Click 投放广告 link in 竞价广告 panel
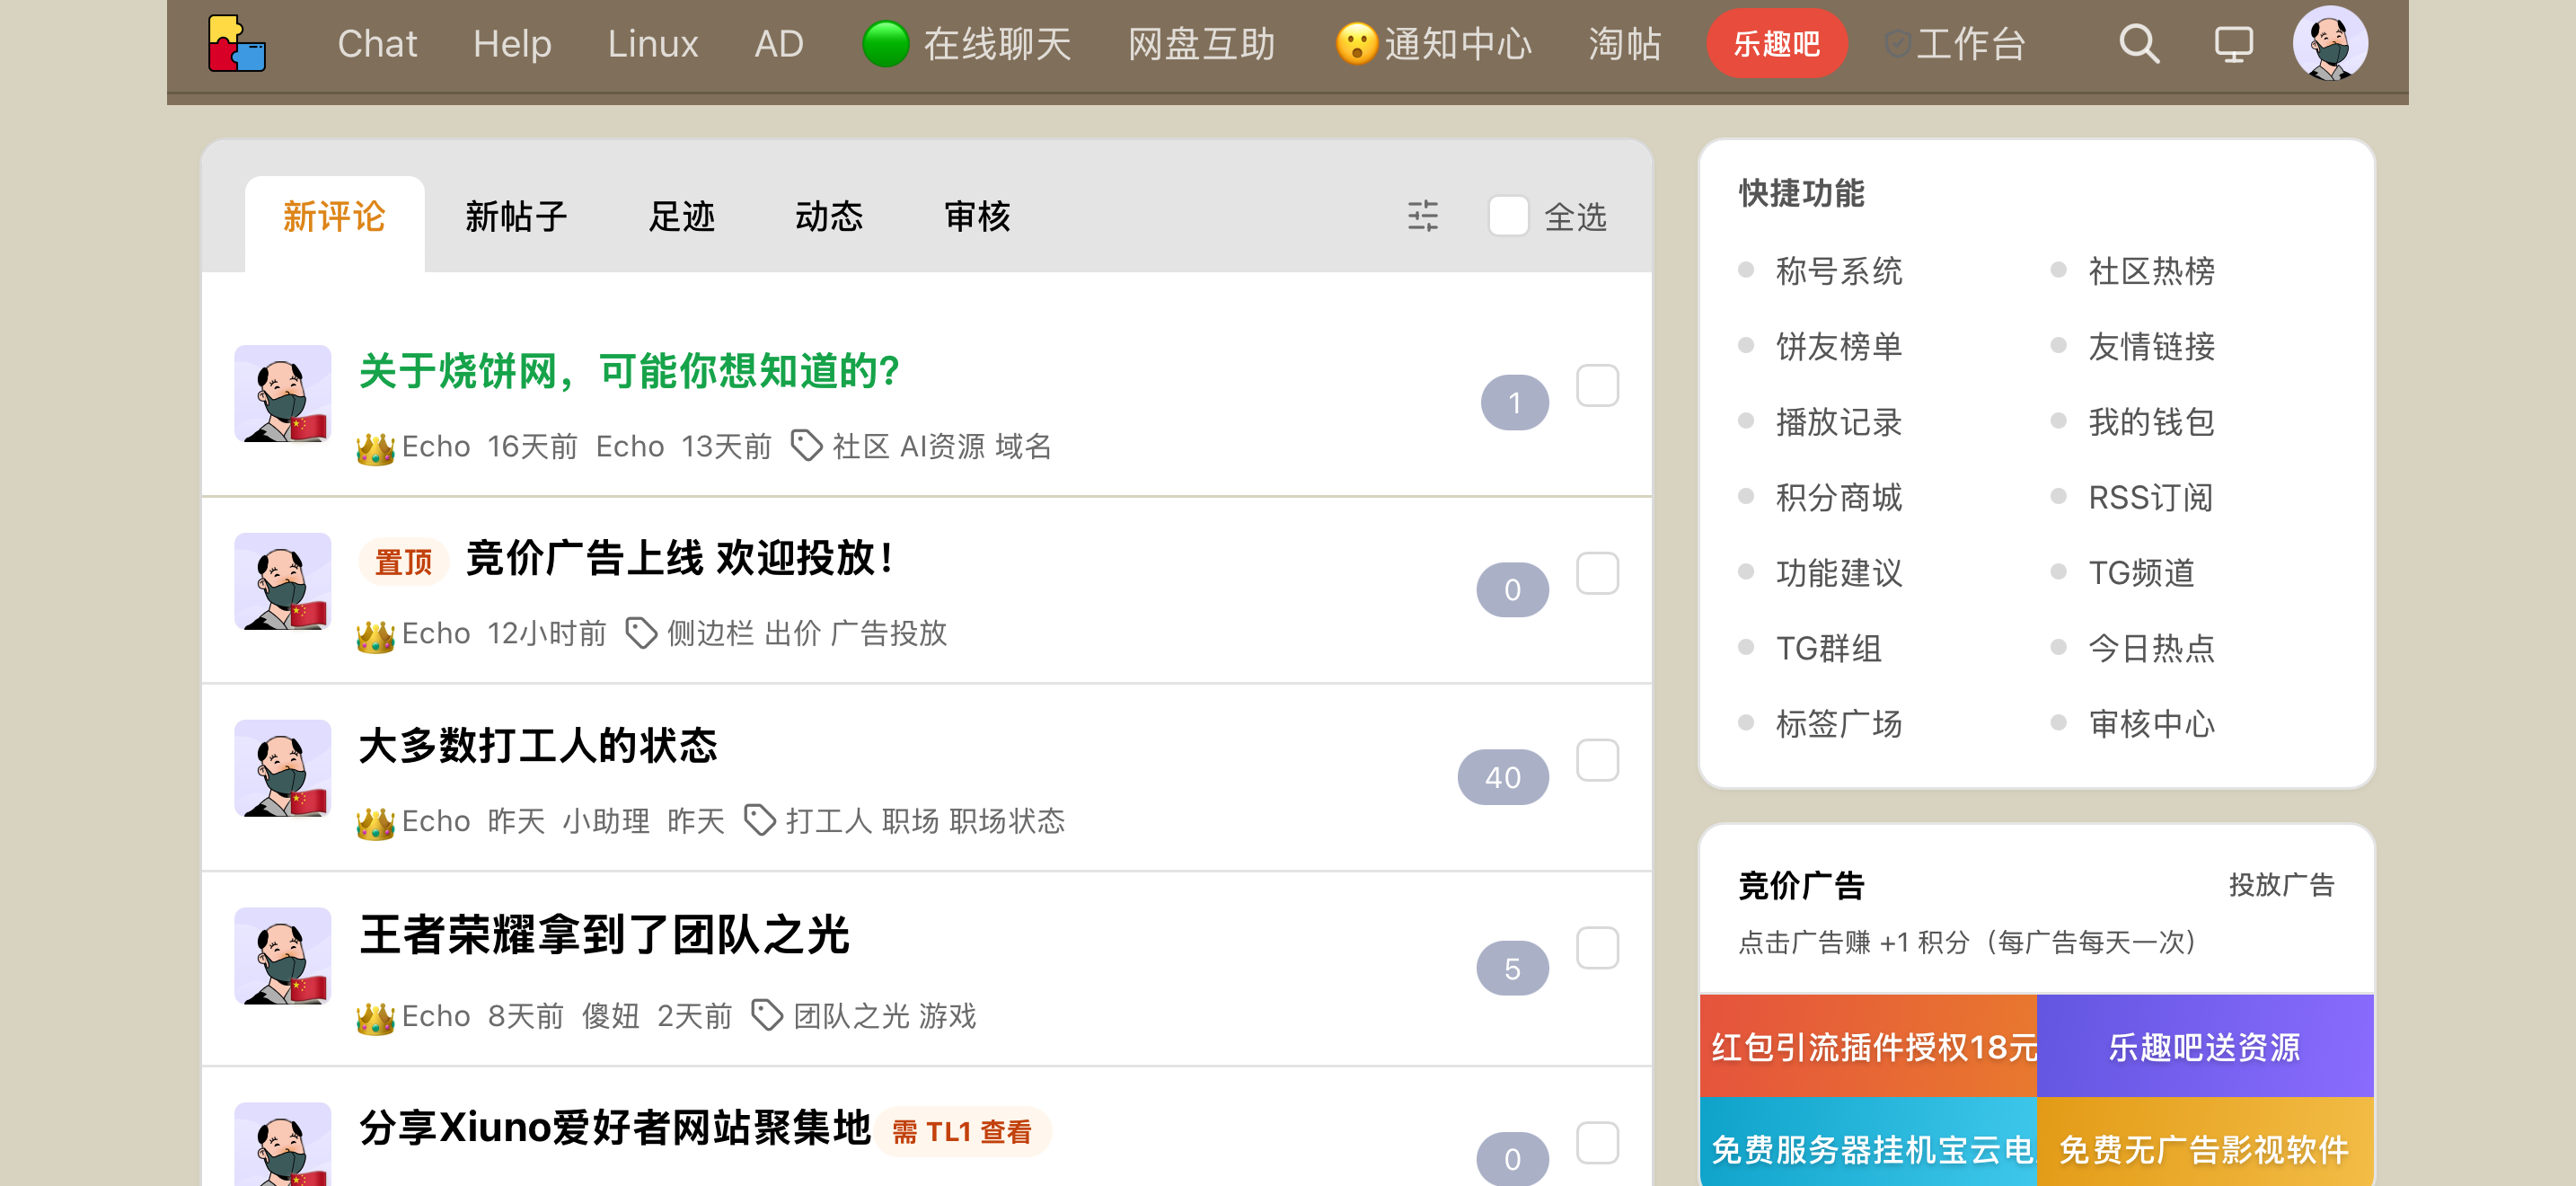Screen dimensions: 2576x1186 coord(2281,885)
